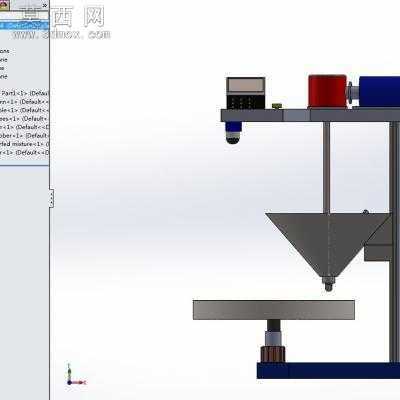Click the » chevron above the feature tree
400x400 pixels.
(x=45, y=5)
